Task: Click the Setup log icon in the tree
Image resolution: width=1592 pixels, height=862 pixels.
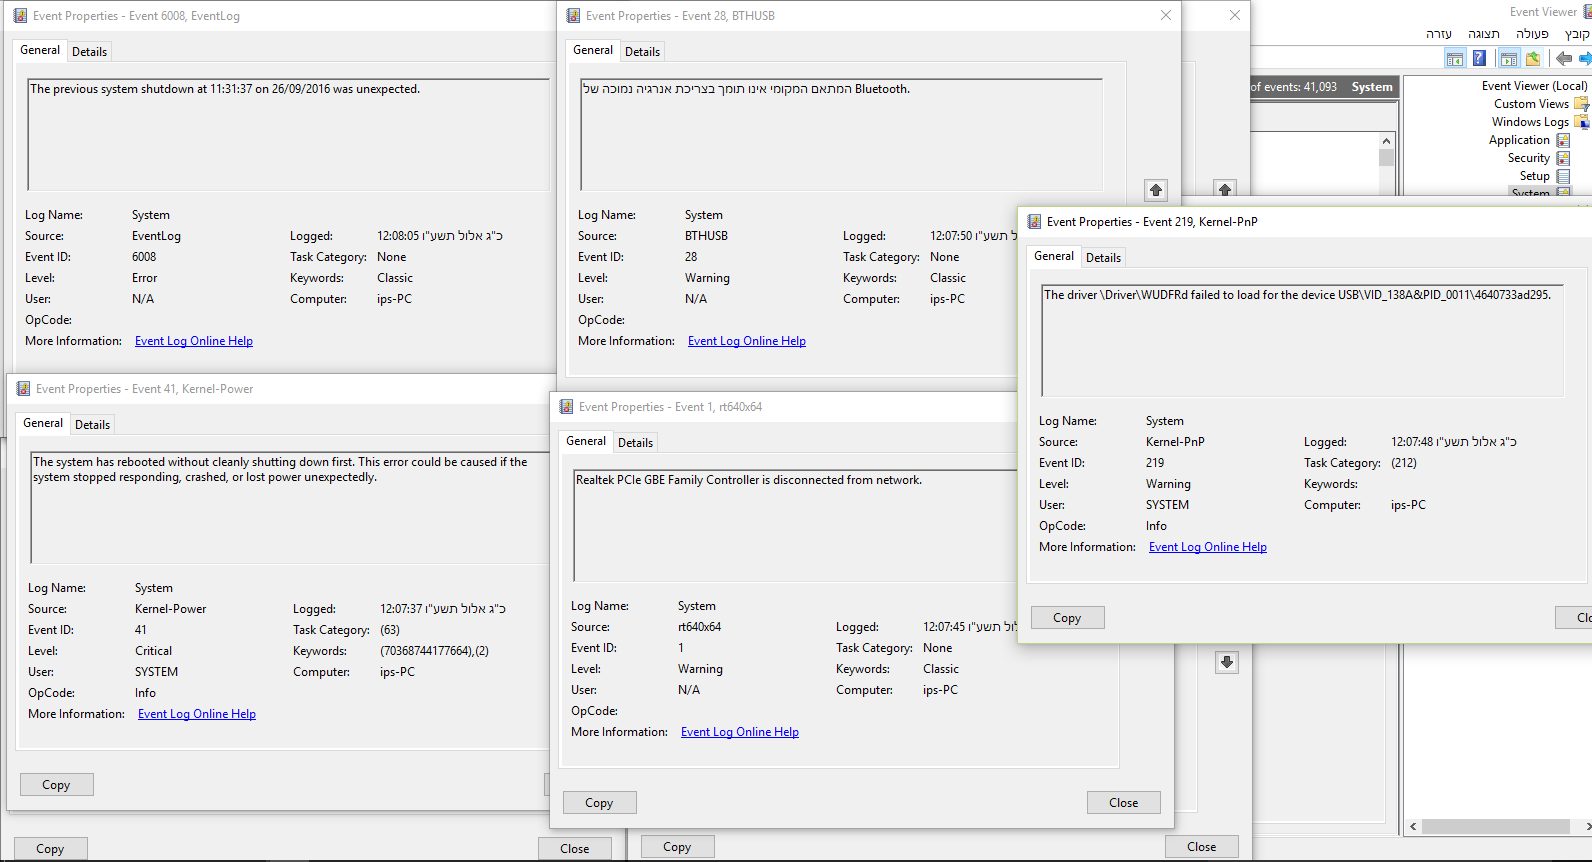Action: coord(1563,176)
